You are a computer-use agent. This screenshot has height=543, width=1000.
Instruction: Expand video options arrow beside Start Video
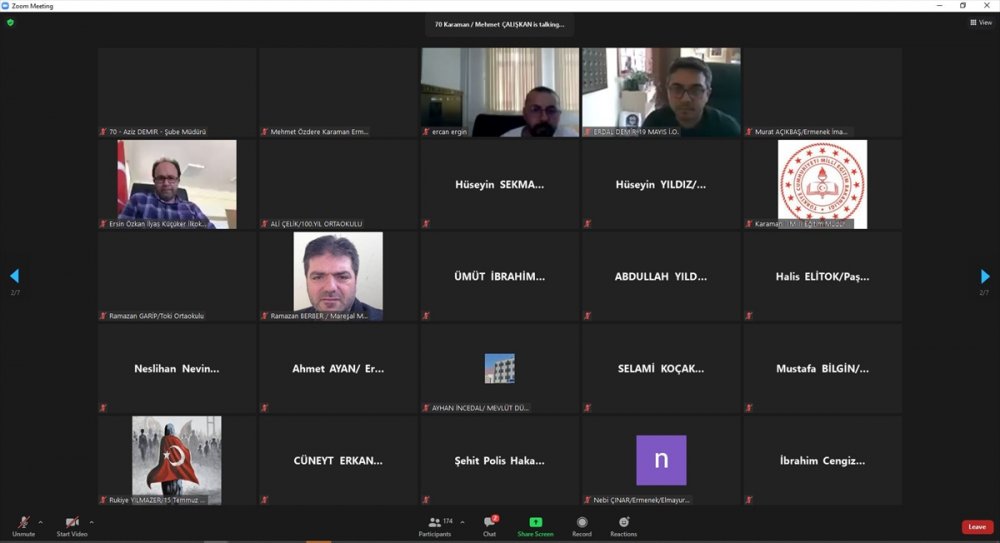click(x=91, y=521)
